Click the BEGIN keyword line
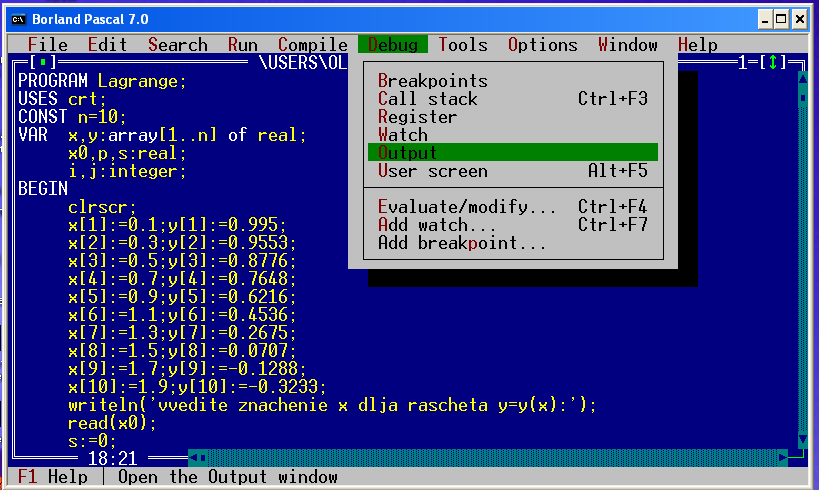 click(x=43, y=189)
